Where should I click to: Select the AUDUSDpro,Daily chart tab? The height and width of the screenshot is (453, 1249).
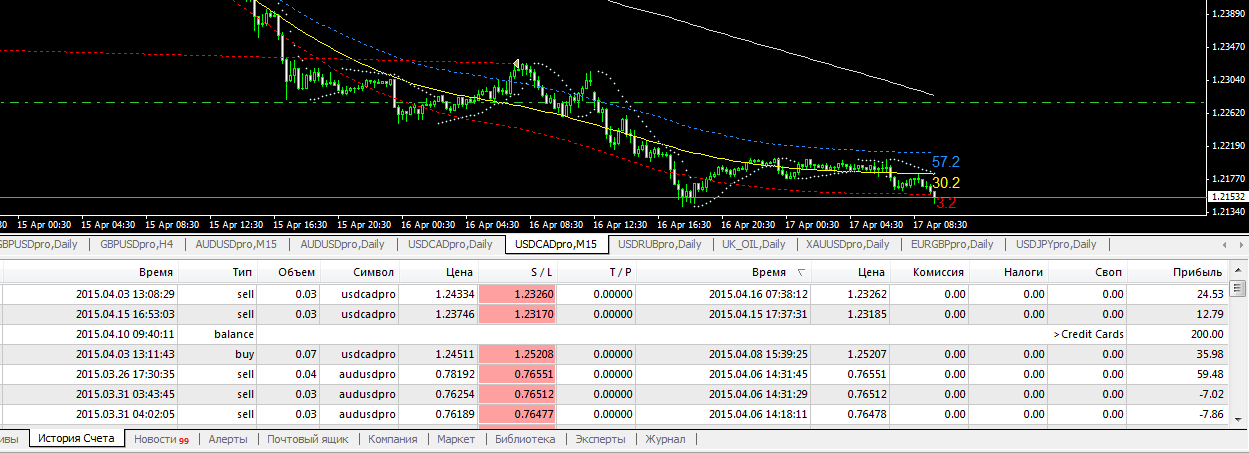click(343, 244)
